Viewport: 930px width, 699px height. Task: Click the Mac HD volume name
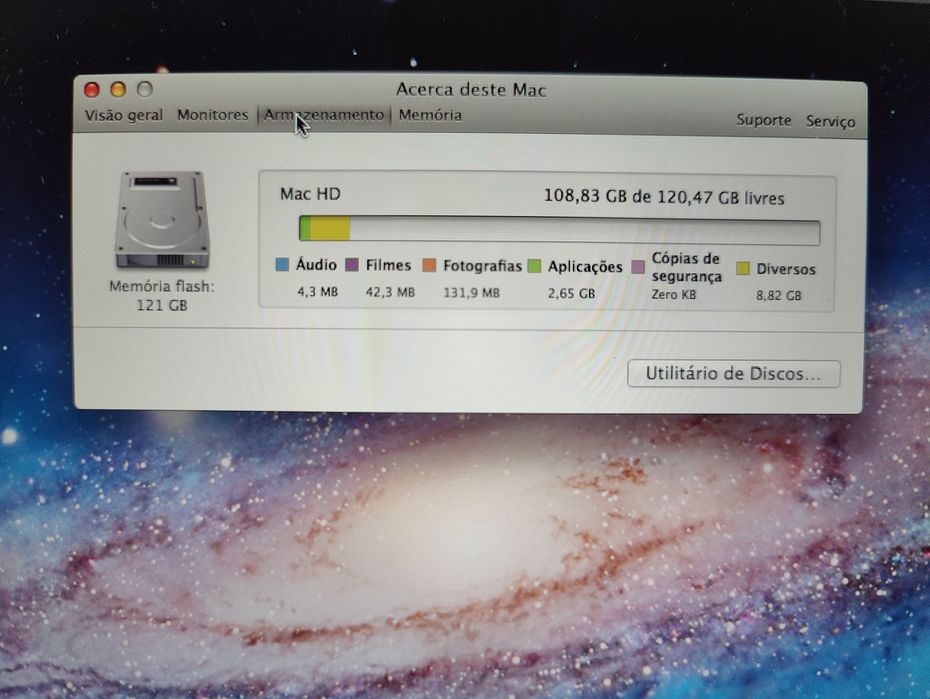click(310, 194)
